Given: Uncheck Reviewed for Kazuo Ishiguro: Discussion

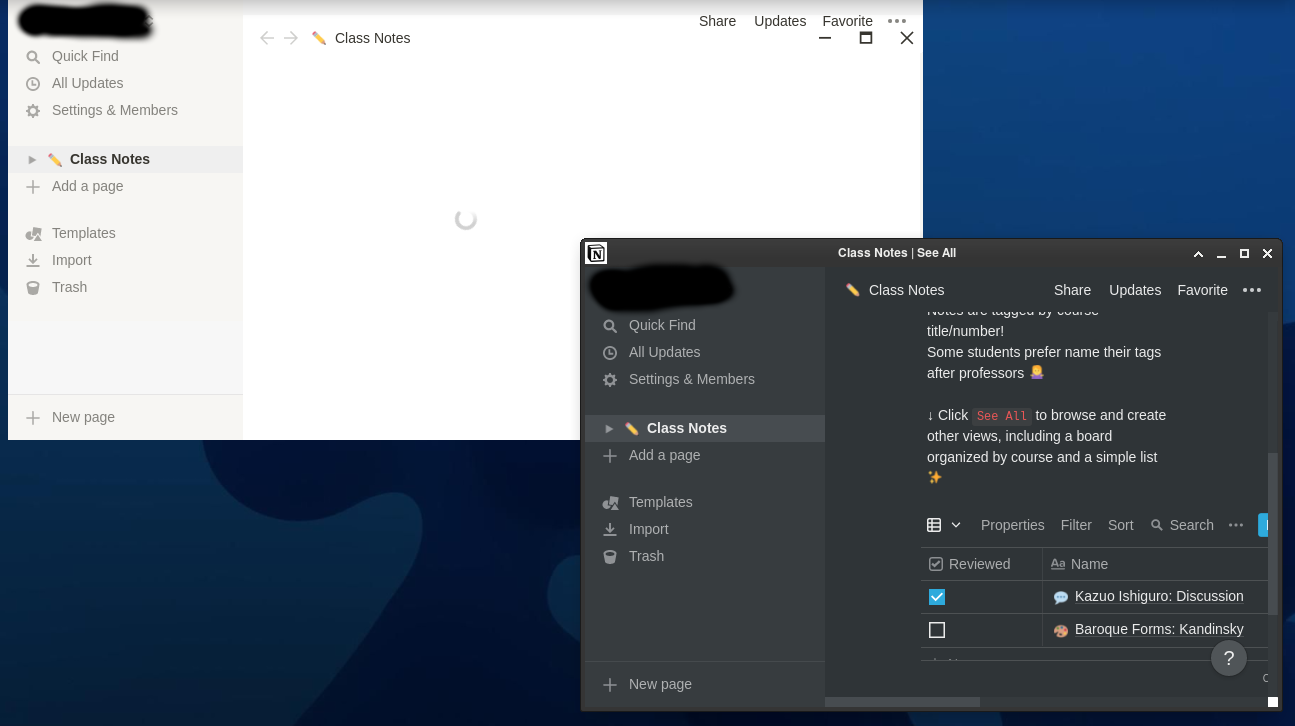Looking at the screenshot, I should pos(937,596).
